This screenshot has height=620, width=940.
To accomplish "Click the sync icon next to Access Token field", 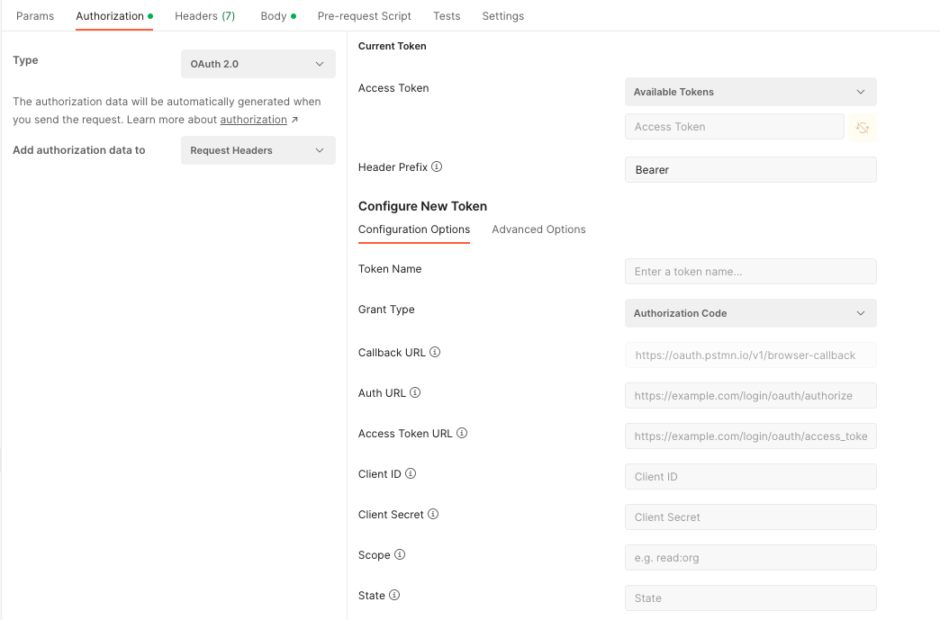I will coord(862,128).
